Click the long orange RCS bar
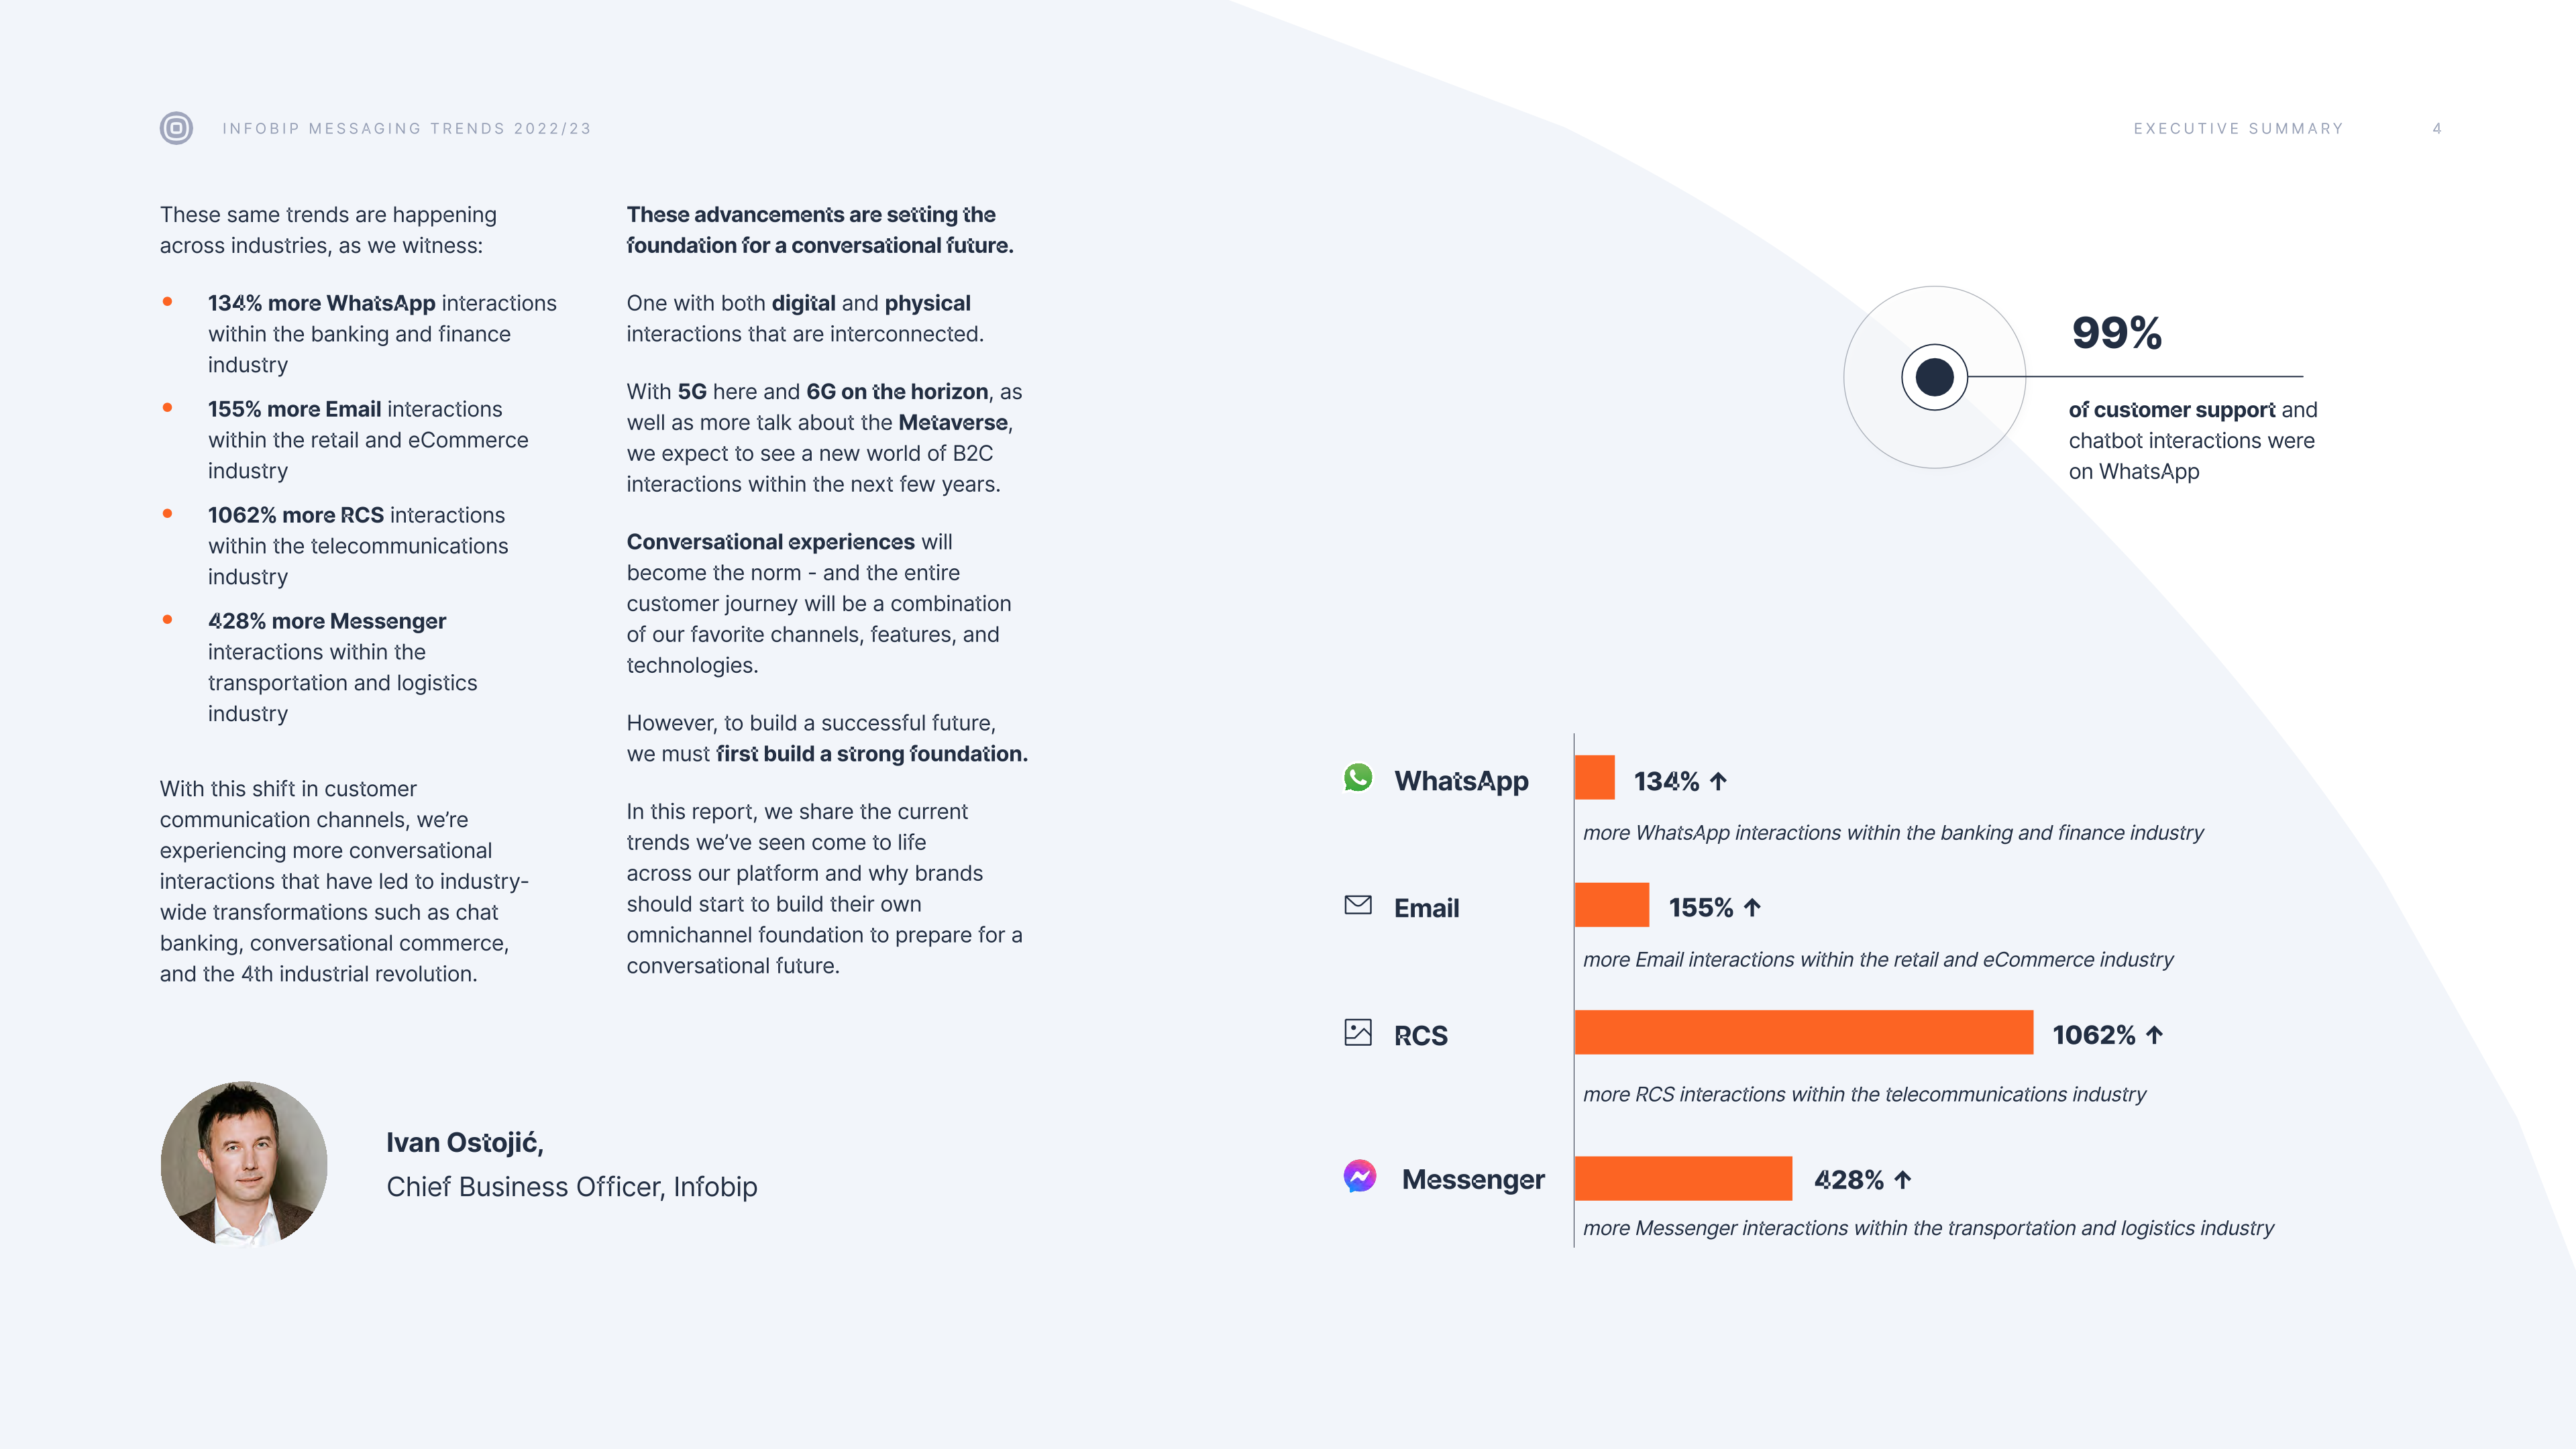Screen dimensions: 2576x1449 1803,1032
